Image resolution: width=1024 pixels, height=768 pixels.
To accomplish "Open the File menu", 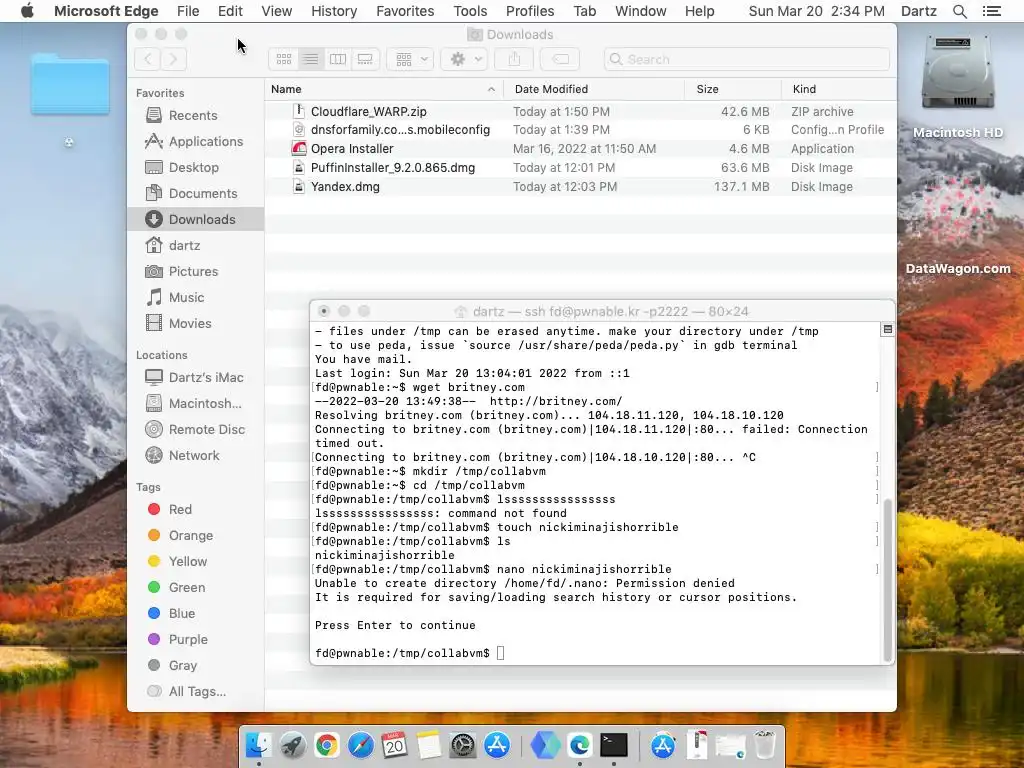I will pyautogui.click(x=188, y=11).
